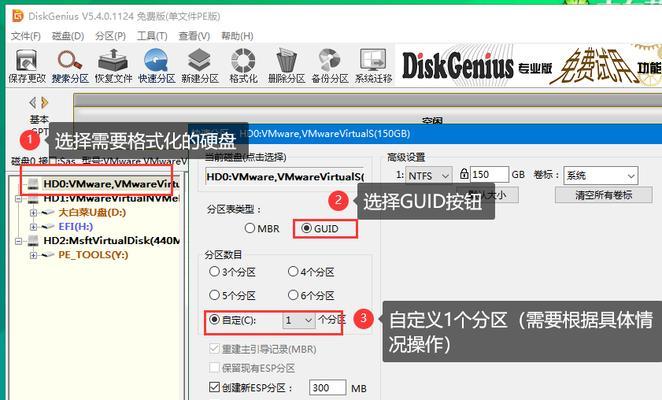Click the drive icon beside EFI(H:)
The image size is (662, 400).
tap(48, 226)
